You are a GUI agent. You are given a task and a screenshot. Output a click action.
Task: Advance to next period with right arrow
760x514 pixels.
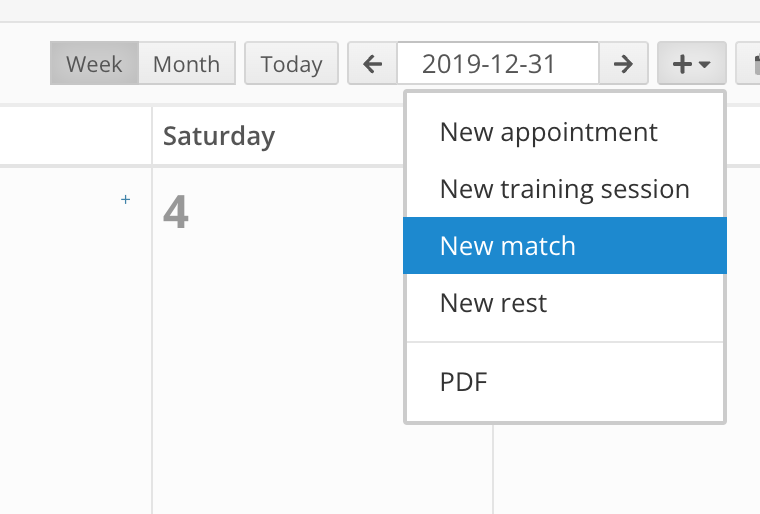[x=623, y=64]
